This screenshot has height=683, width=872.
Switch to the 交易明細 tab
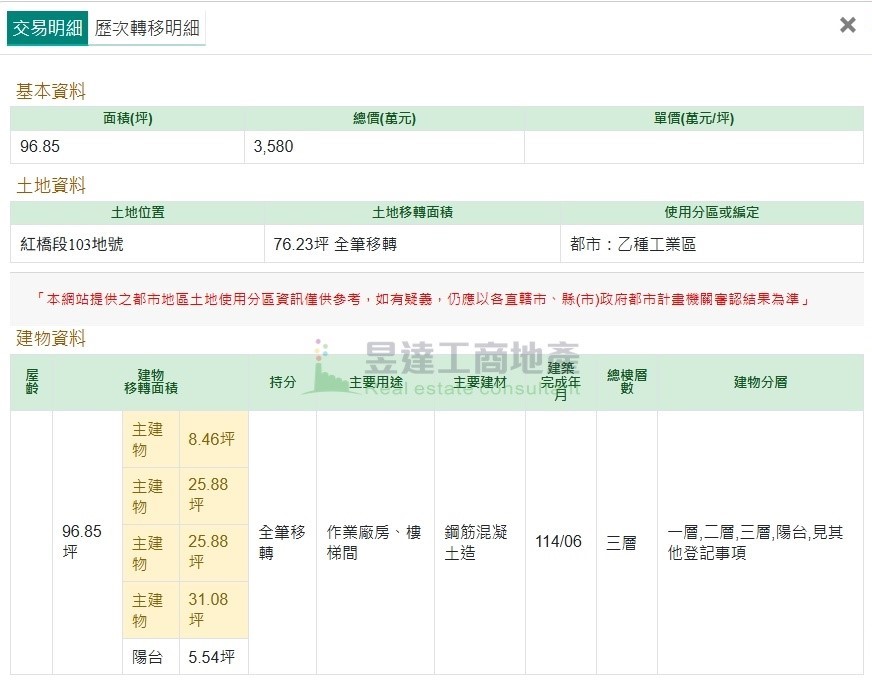[x=47, y=28]
